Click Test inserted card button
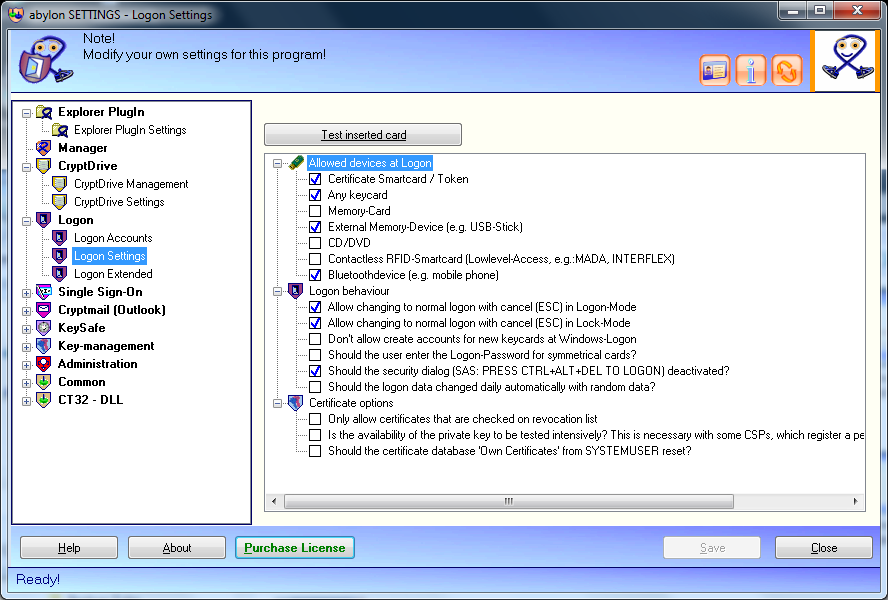This screenshot has height=600, width=888. pos(363,135)
